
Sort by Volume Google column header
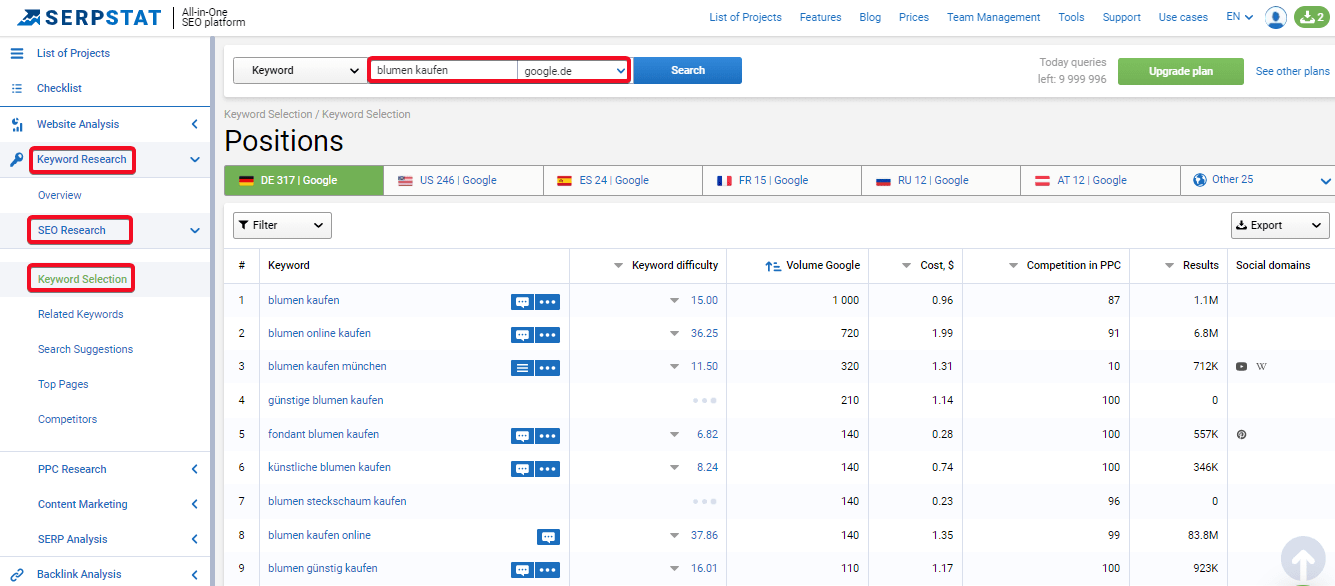813,265
